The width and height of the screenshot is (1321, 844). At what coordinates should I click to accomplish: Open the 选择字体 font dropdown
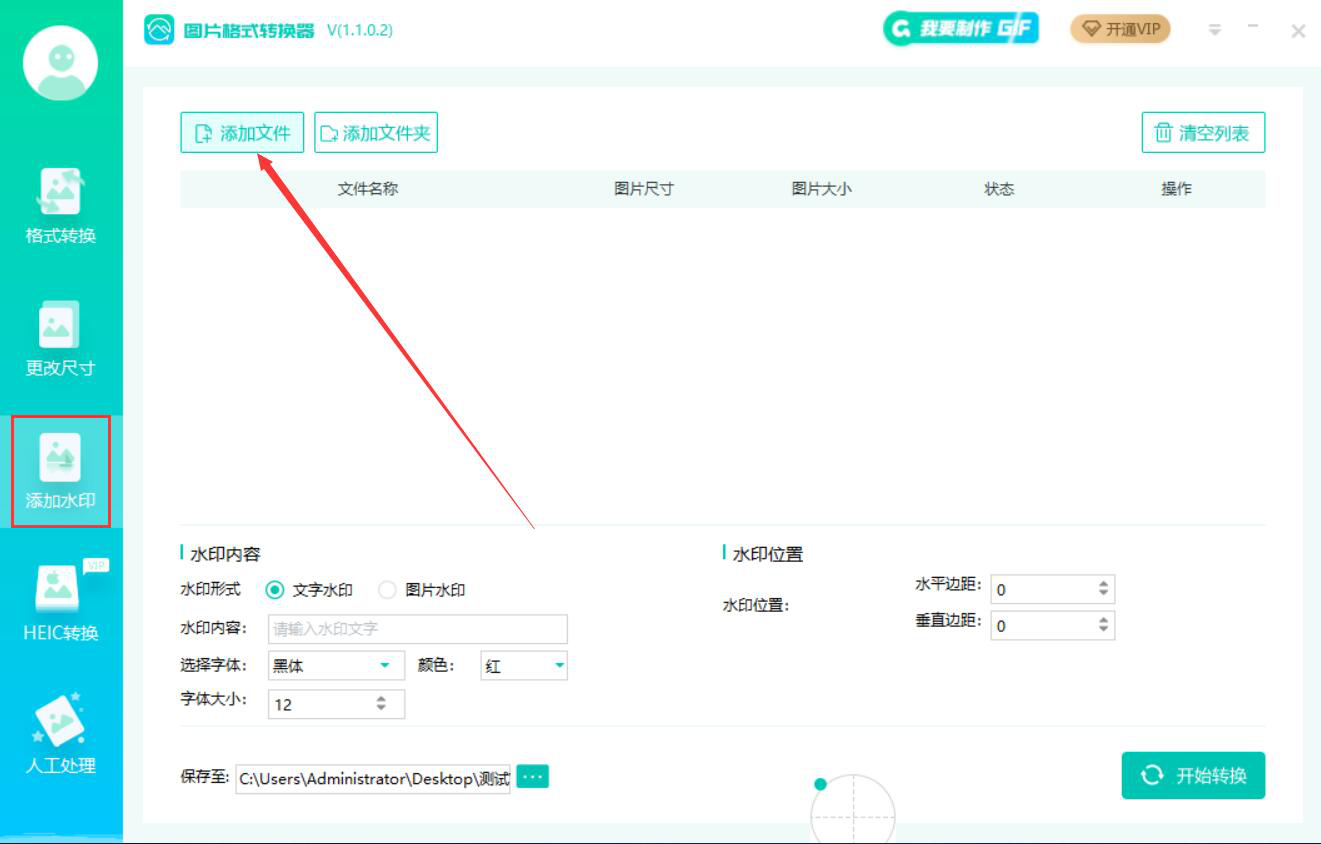[336, 666]
